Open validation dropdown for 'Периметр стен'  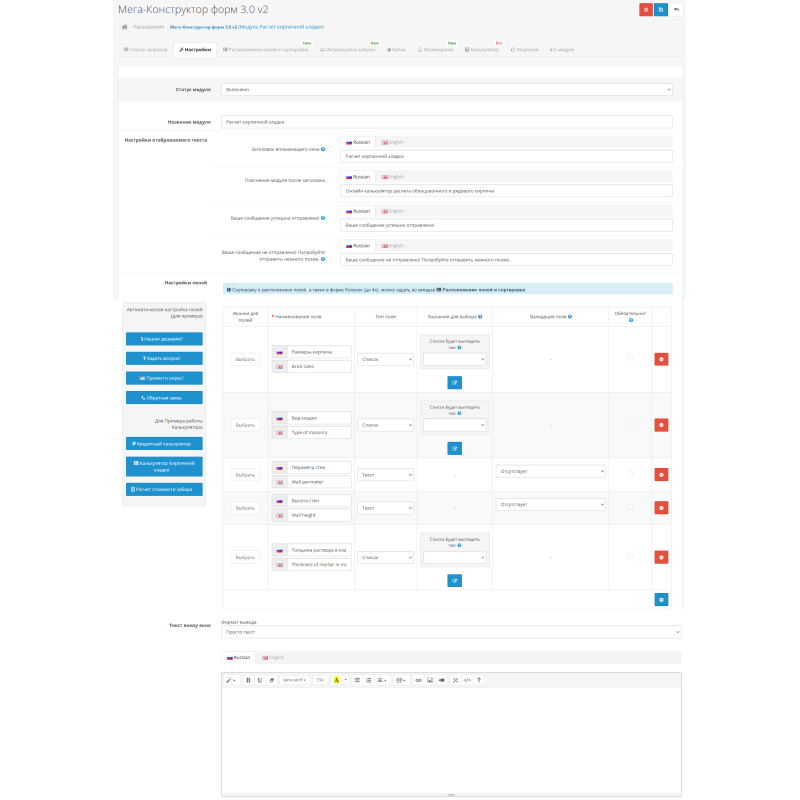click(551, 471)
